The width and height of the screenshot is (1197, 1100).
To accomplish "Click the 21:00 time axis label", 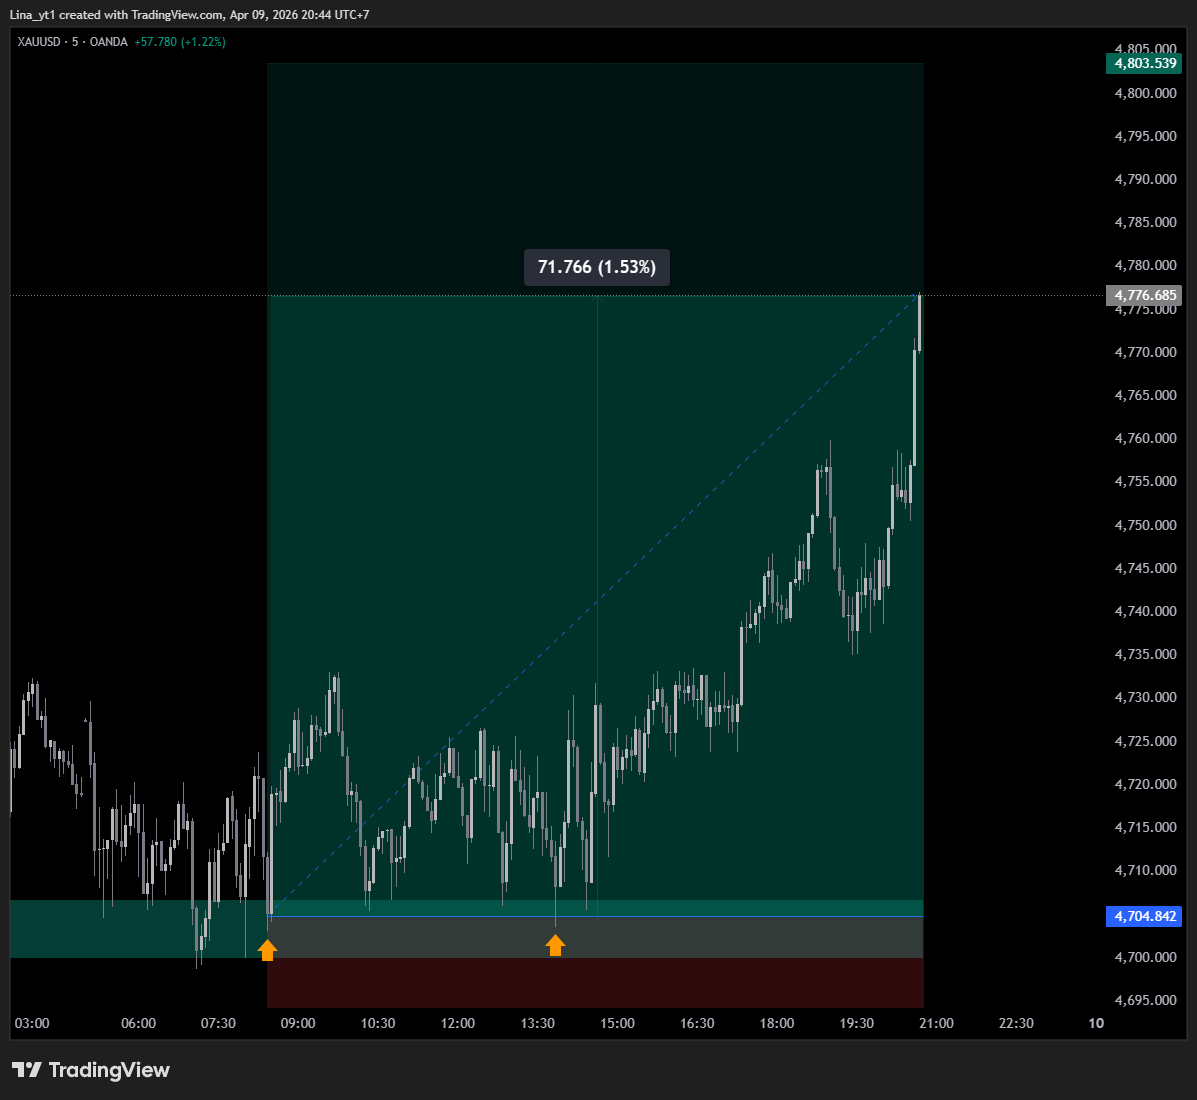I will (x=936, y=1023).
